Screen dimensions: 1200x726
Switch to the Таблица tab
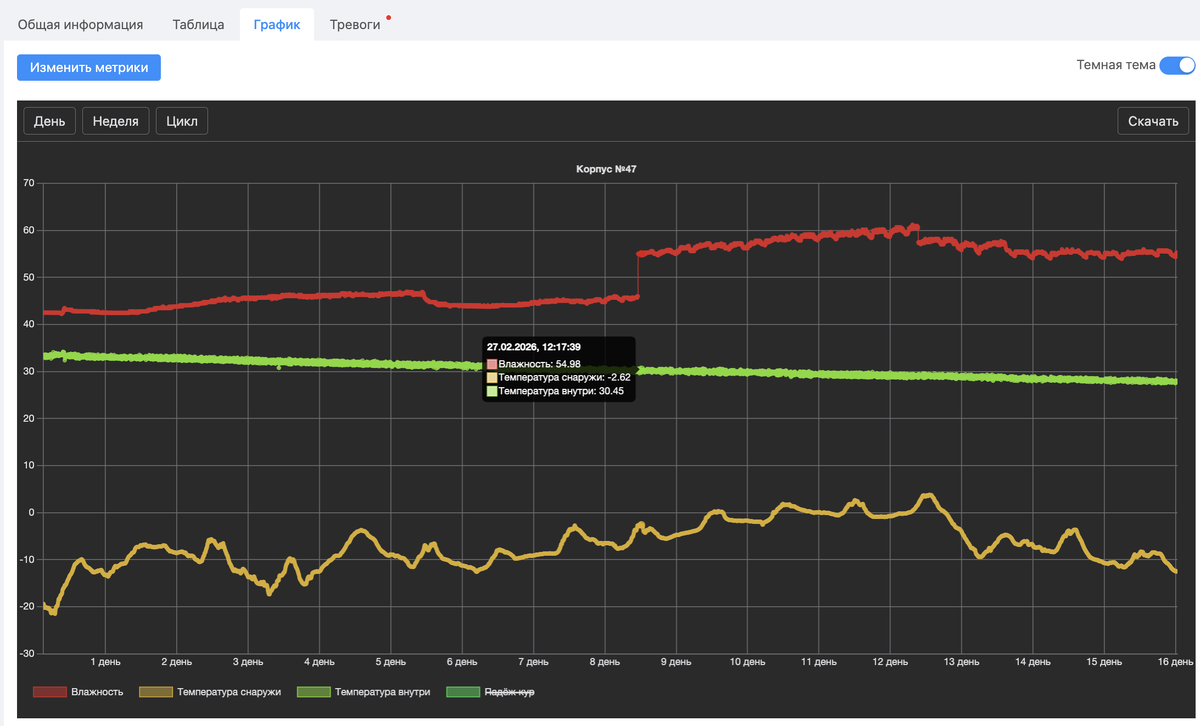point(198,24)
